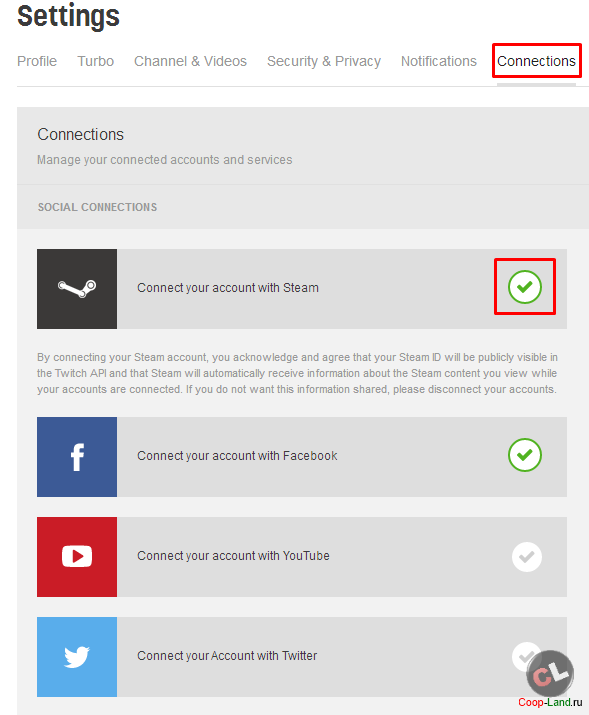Screen dimensions: 589x715
Task: Click 'Connect your account with YouTube' text
Action: point(233,556)
